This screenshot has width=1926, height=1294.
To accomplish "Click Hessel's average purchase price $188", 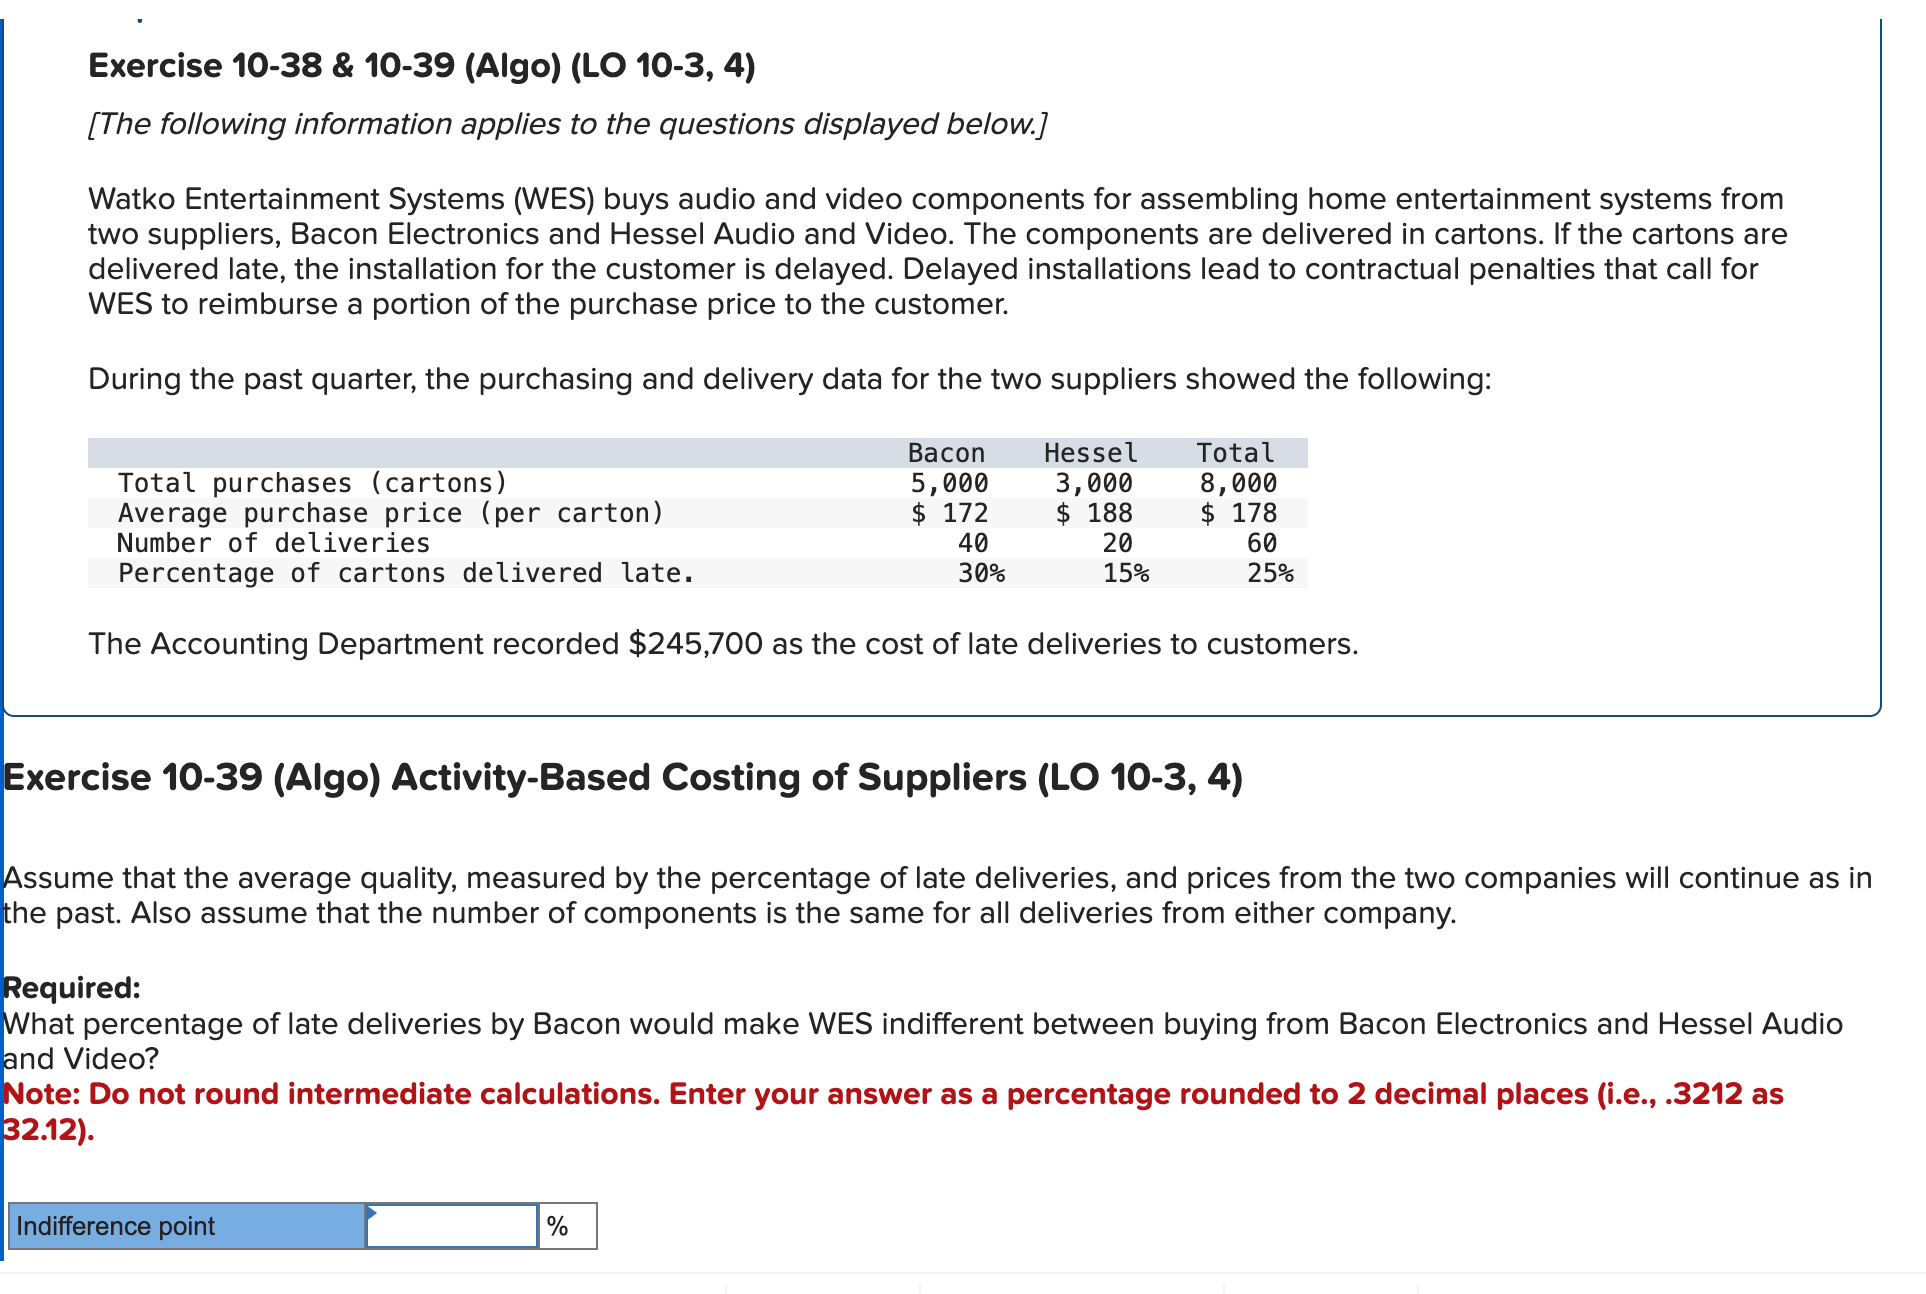I will pos(1094,513).
